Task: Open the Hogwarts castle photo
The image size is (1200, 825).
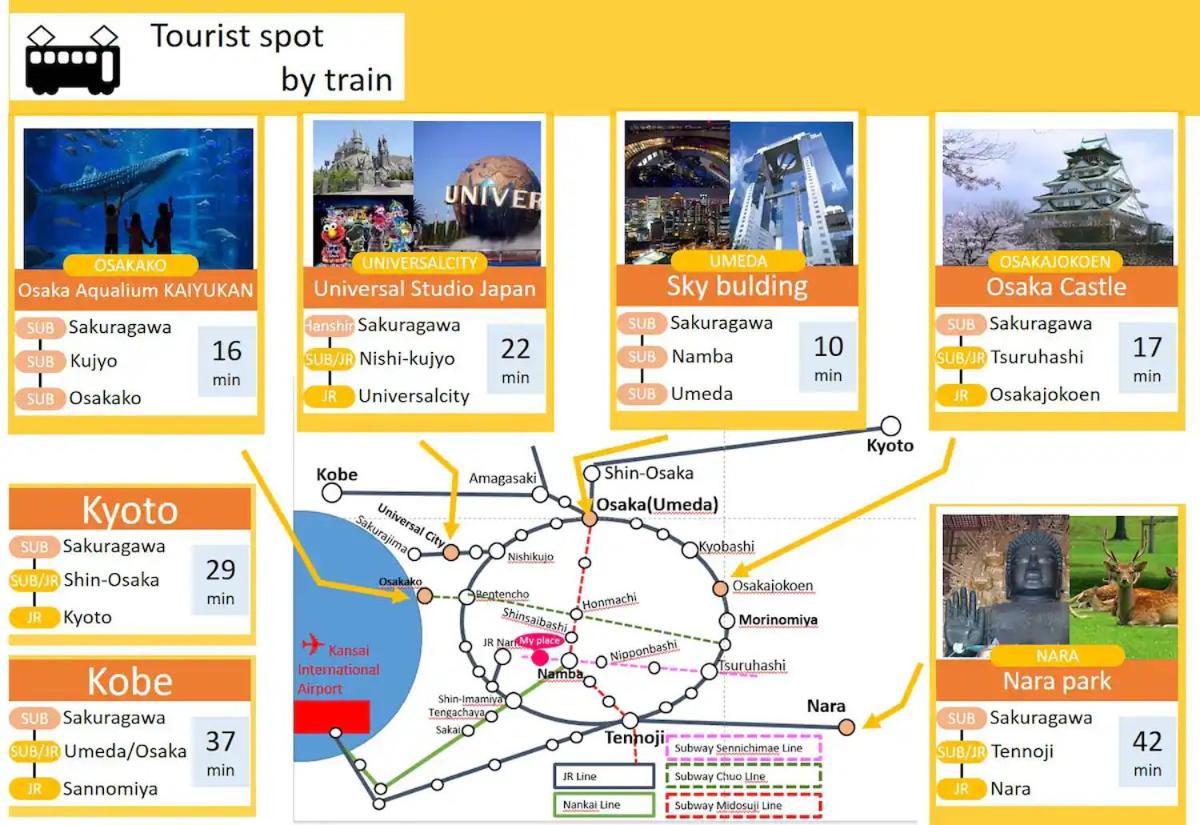Action: [x=363, y=157]
